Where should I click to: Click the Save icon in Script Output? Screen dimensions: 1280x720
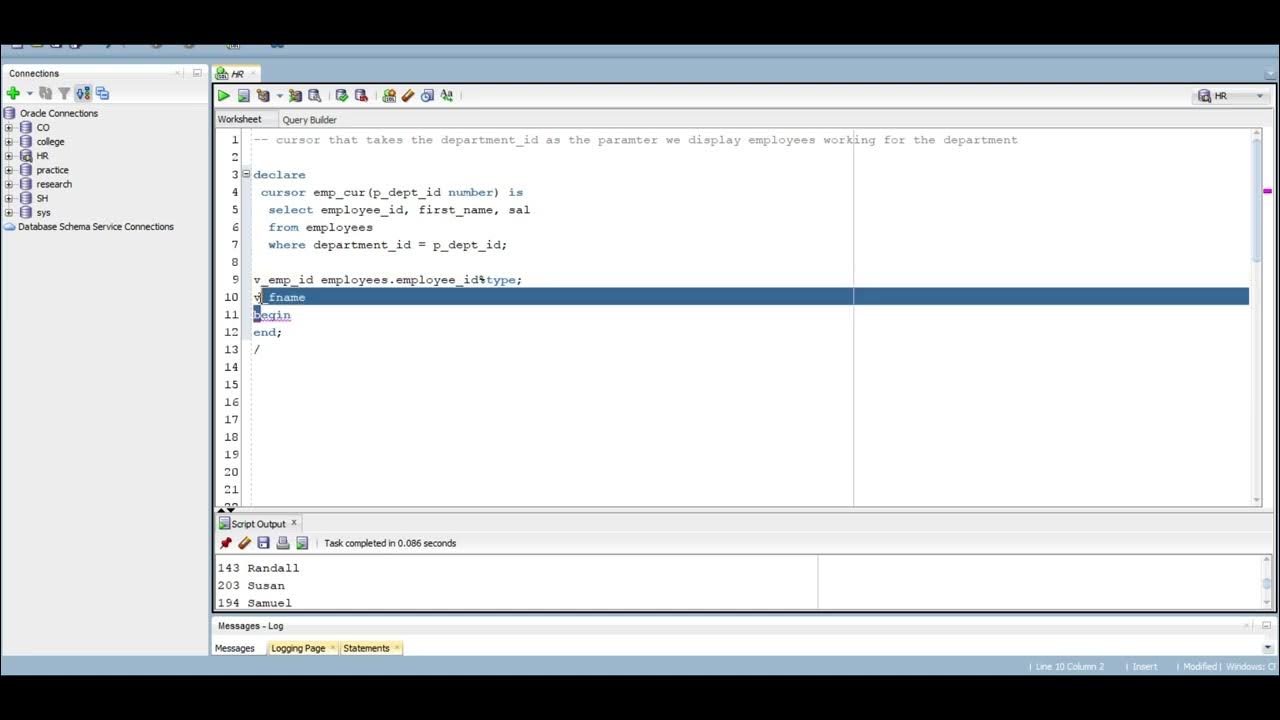[263, 543]
